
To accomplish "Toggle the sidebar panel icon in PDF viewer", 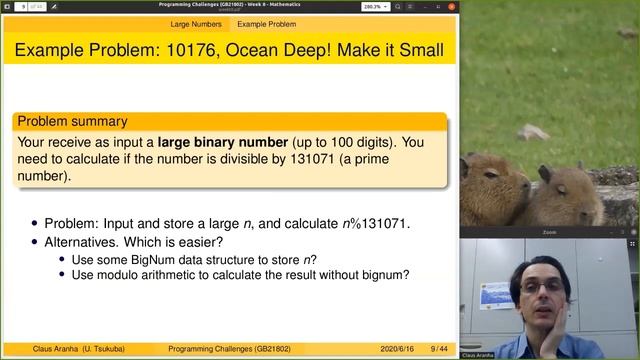I will point(7,7).
